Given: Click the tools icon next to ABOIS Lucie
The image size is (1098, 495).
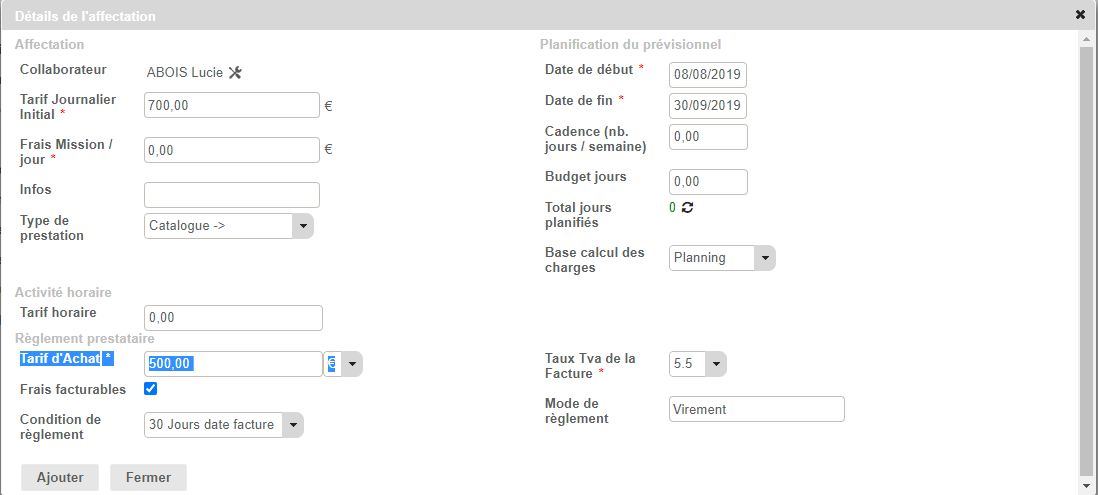Looking at the screenshot, I should coord(236,72).
